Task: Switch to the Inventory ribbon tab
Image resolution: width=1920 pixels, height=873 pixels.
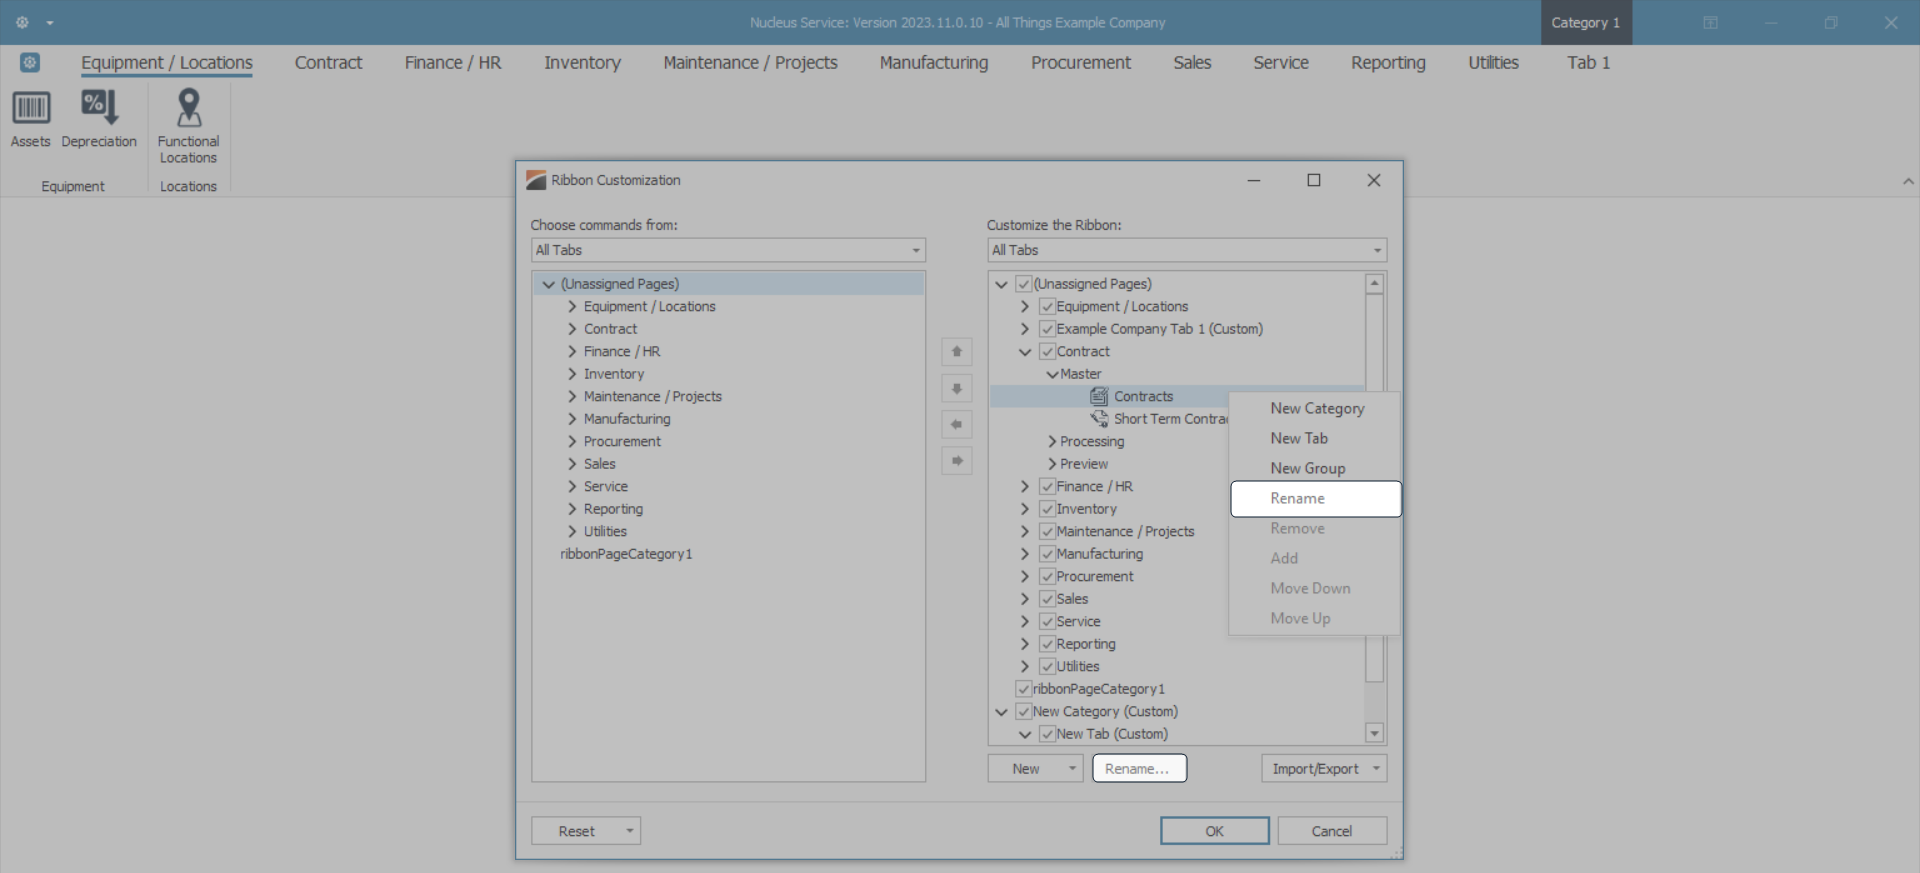Action: 582,63
